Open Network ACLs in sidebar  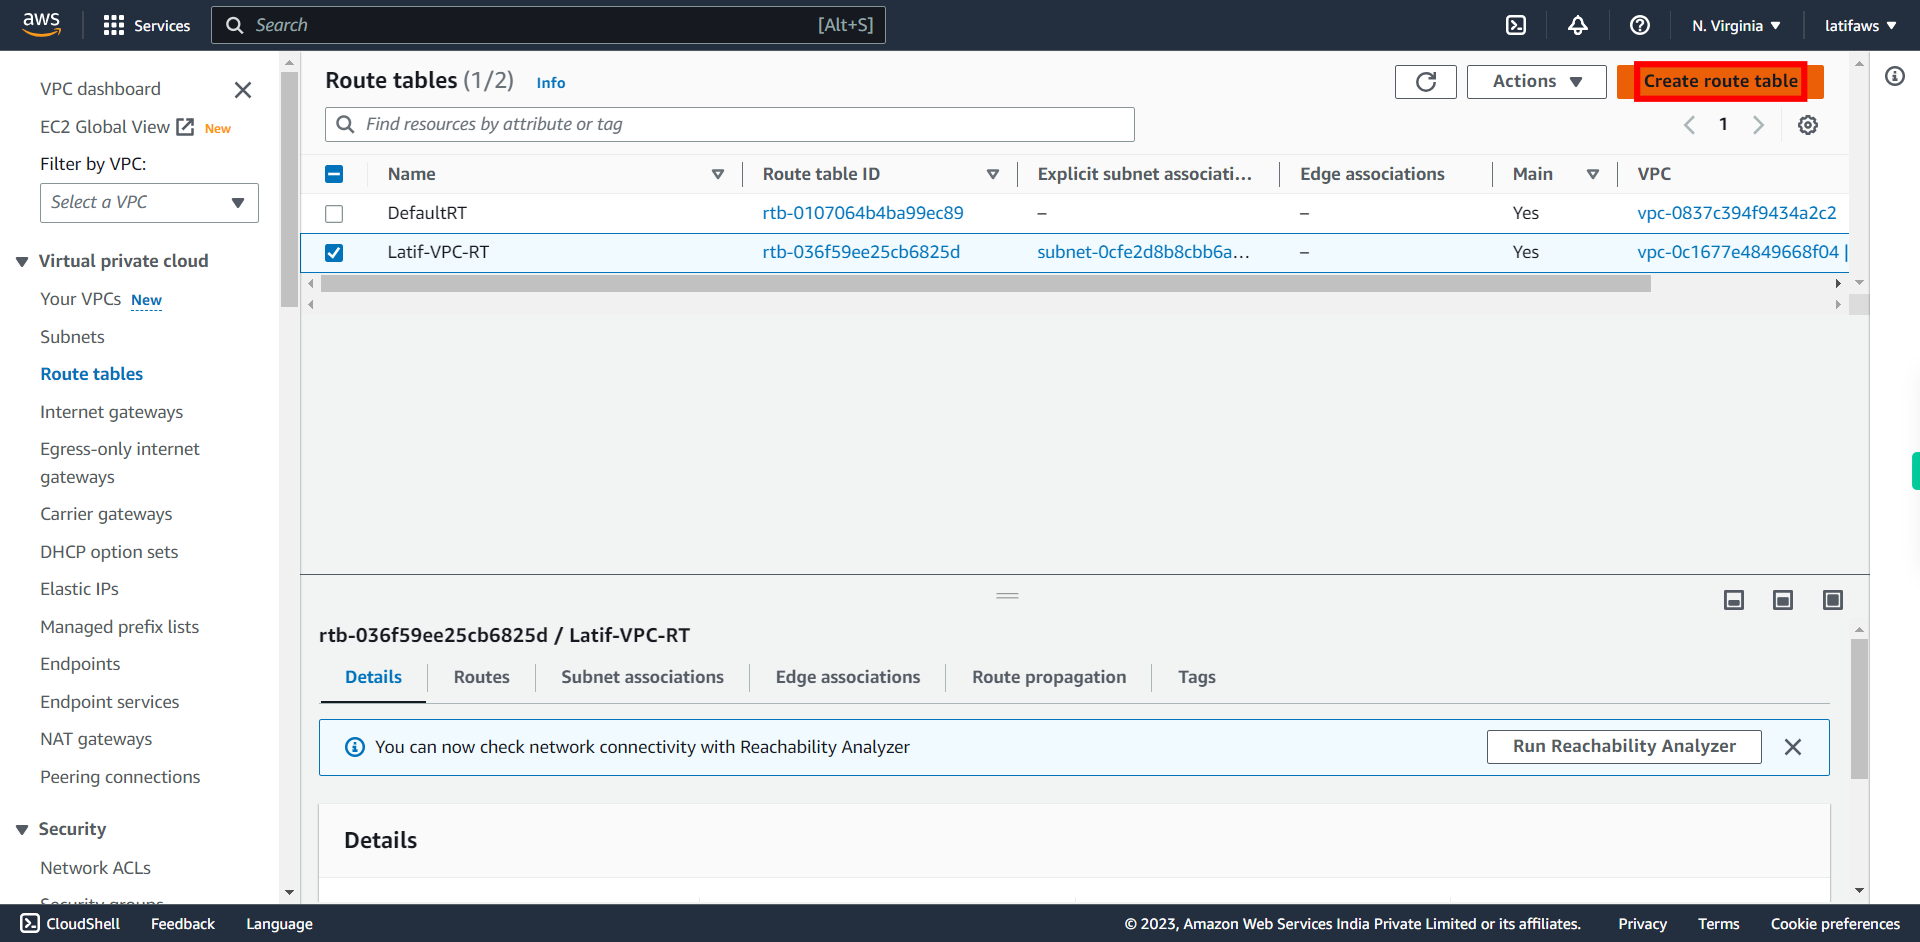[95, 868]
